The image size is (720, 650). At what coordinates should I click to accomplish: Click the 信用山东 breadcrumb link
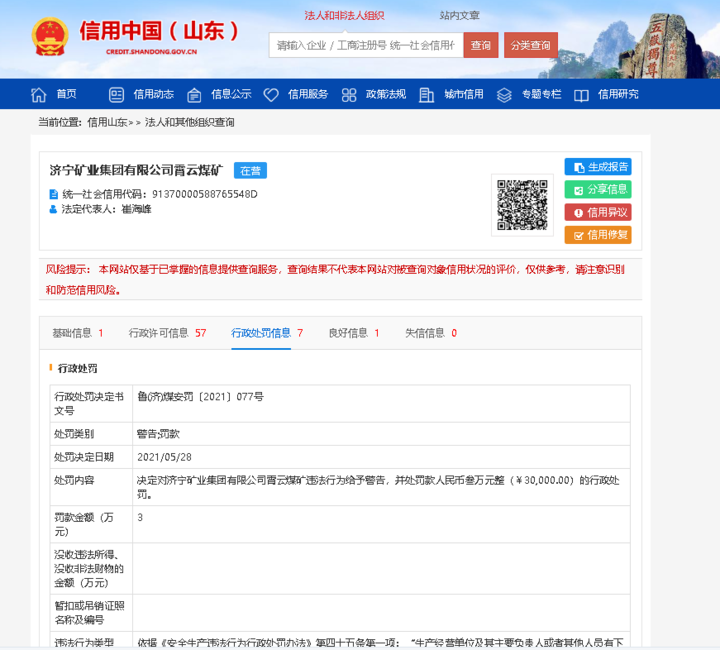[107, 123]
